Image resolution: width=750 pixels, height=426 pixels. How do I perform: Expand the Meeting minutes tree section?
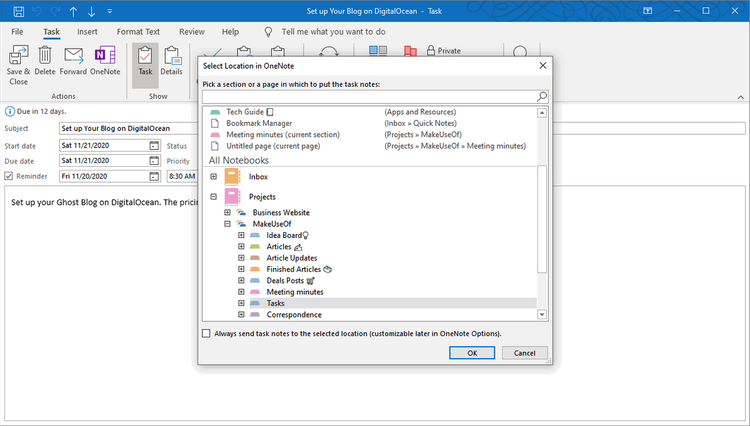241,292
